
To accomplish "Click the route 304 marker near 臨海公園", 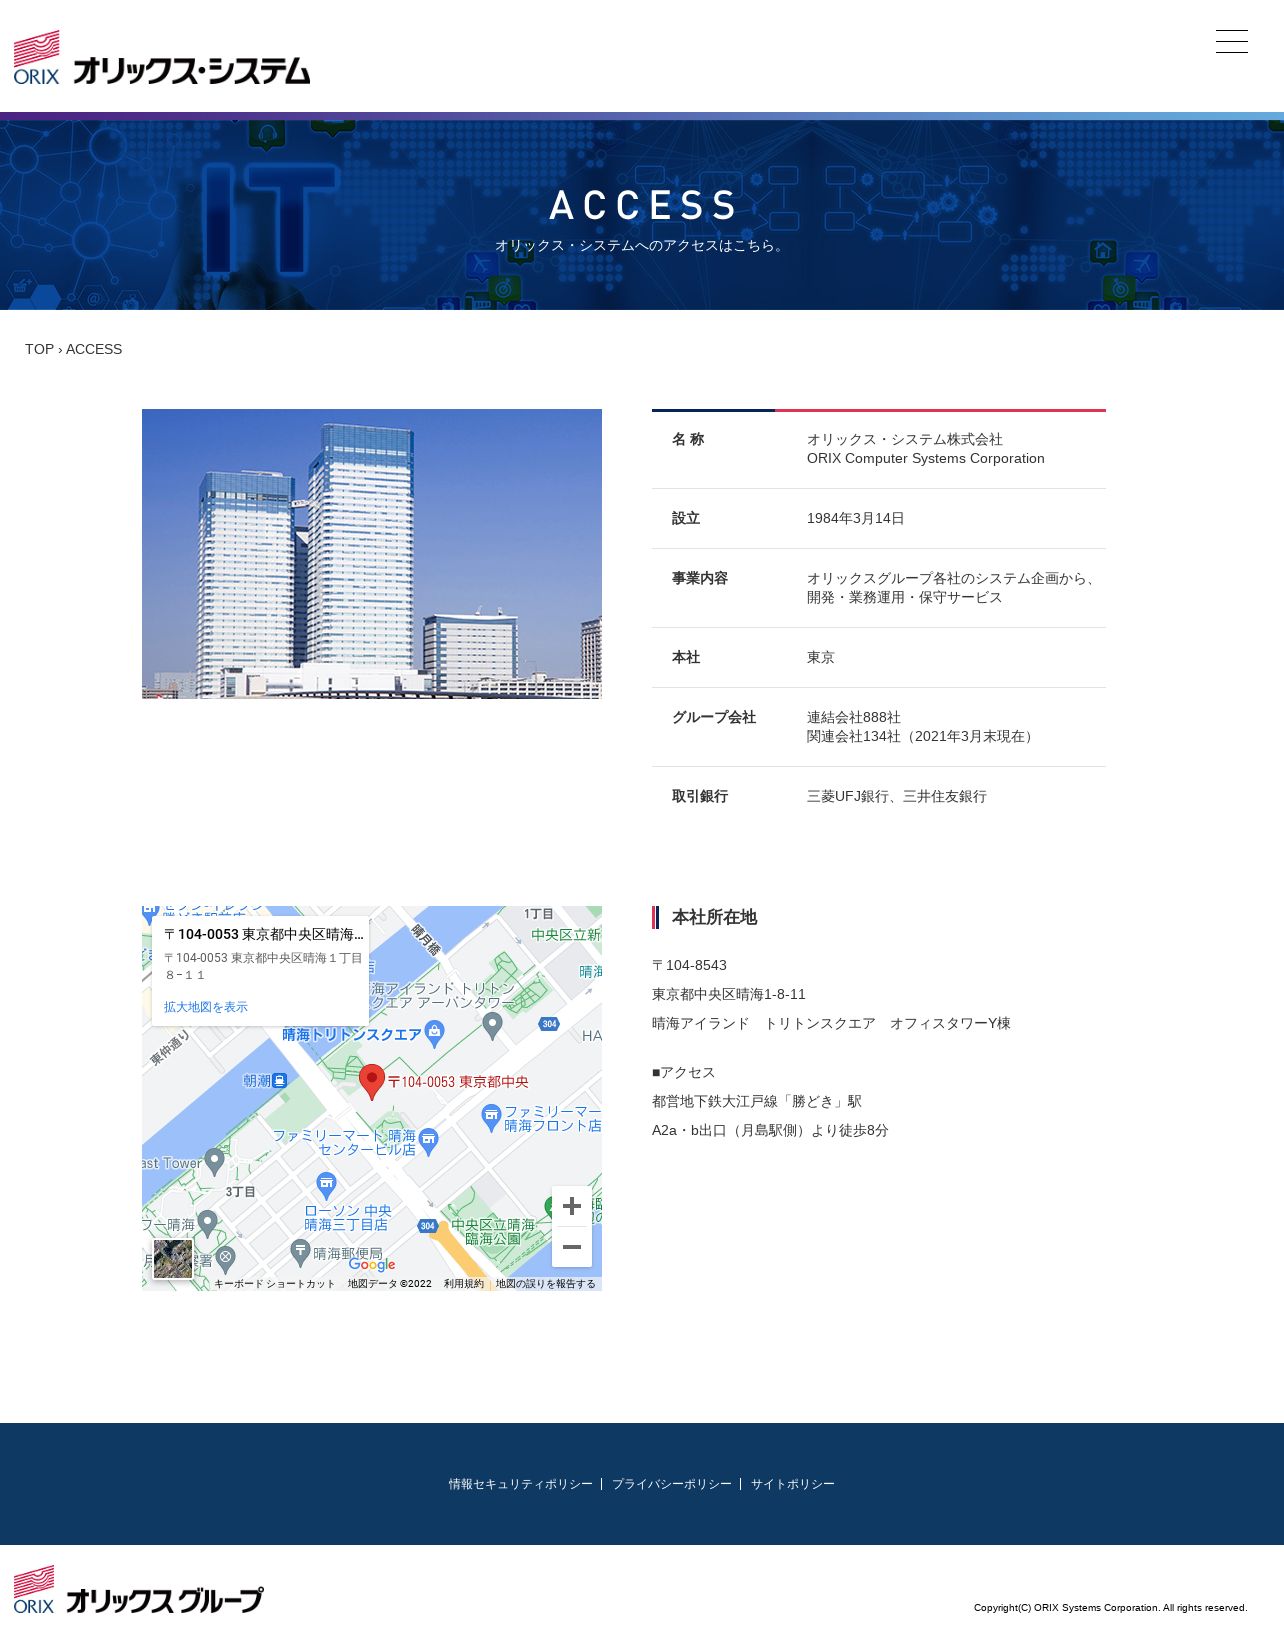I will tap(427, 1226).
